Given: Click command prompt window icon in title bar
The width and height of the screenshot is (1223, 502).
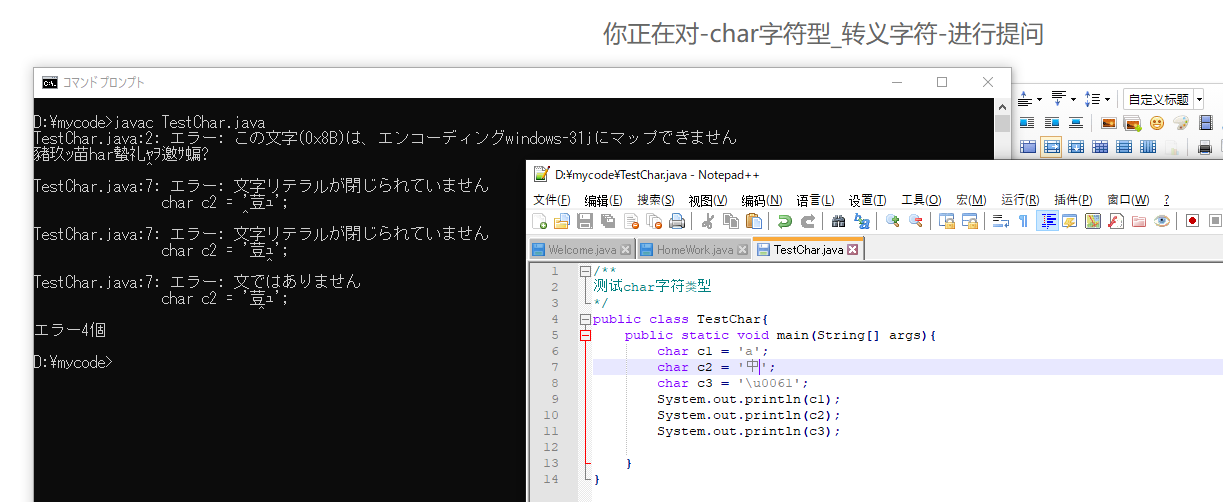Looking at the screenshot, I should click(49, 82).
